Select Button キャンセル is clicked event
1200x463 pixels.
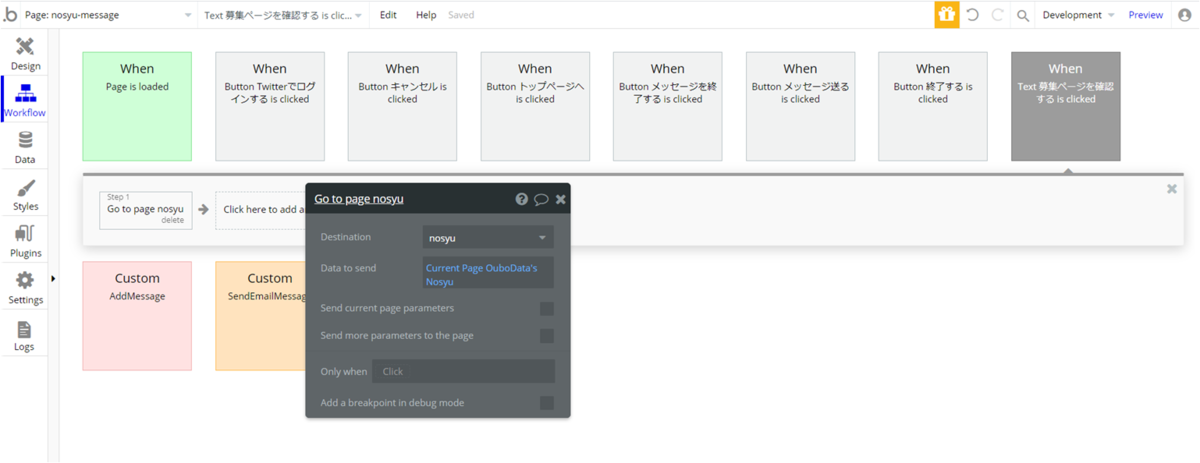tap(402, 106)
